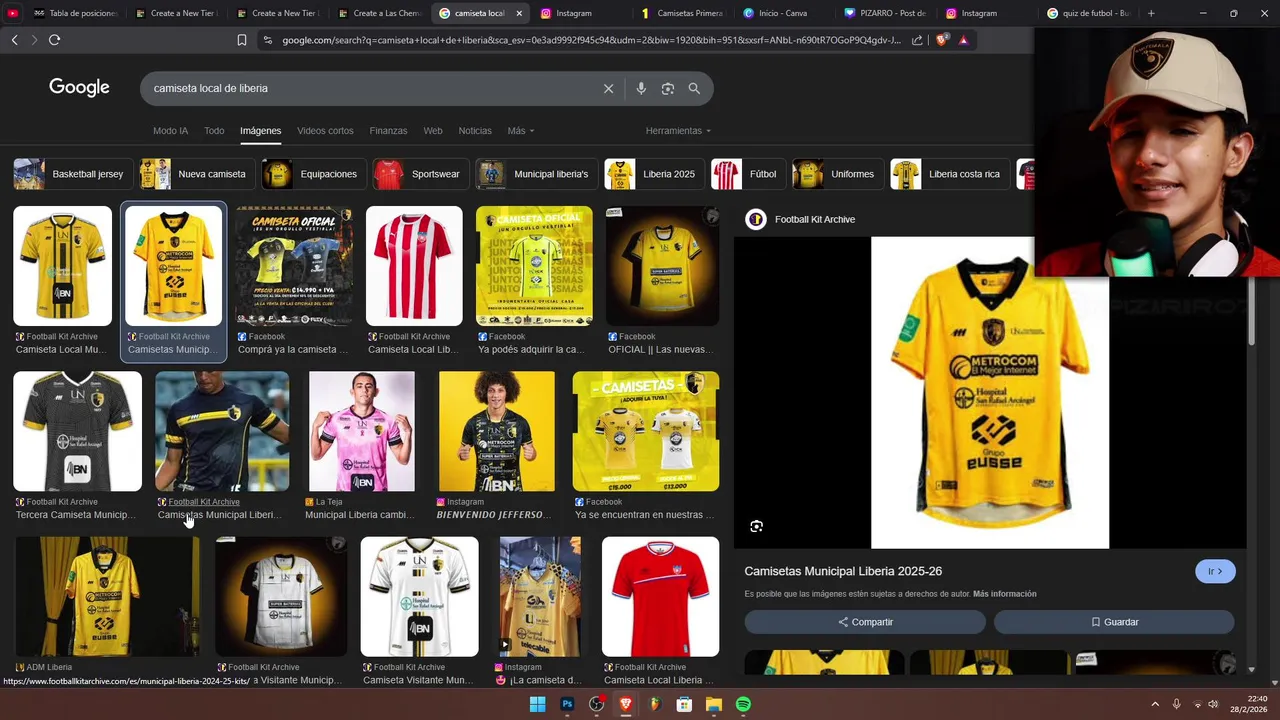Open visual search icon on preview image
The width and height of the screenshot is (1280, 720).
757,526
